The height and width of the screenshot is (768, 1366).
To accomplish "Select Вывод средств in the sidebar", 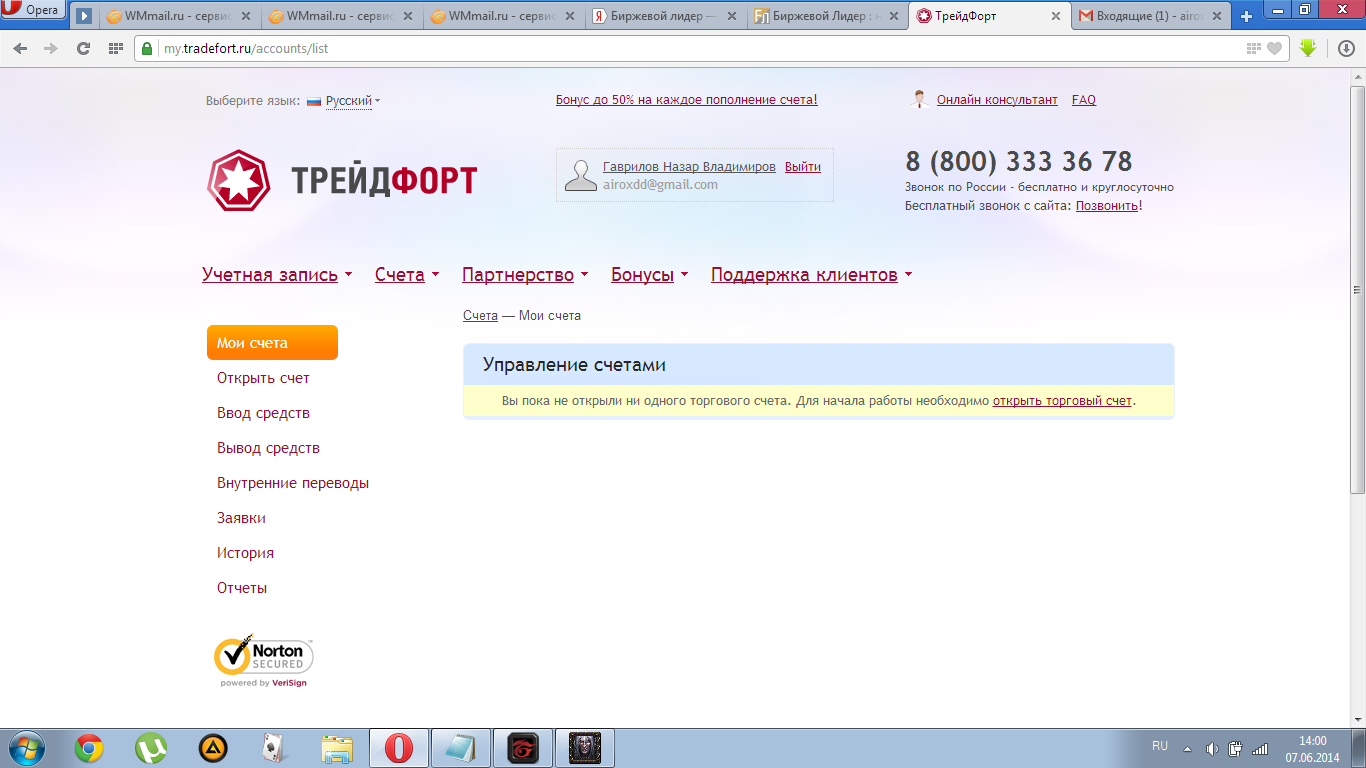I will (x=268, y=448).
